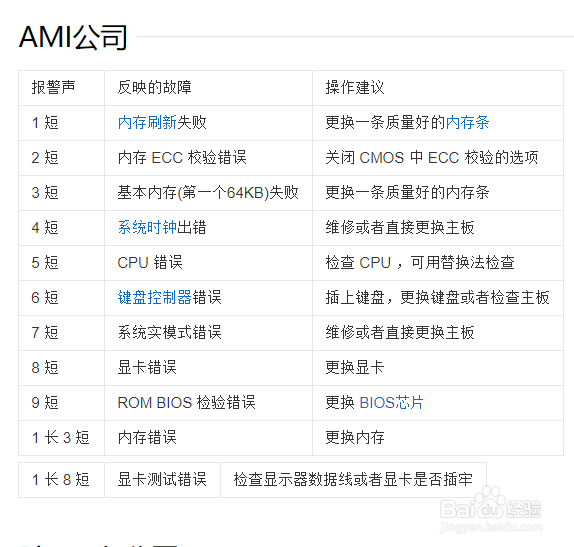
Task: Open the 内存条 link in 1 短 row
Action: [x=467, y=123]
